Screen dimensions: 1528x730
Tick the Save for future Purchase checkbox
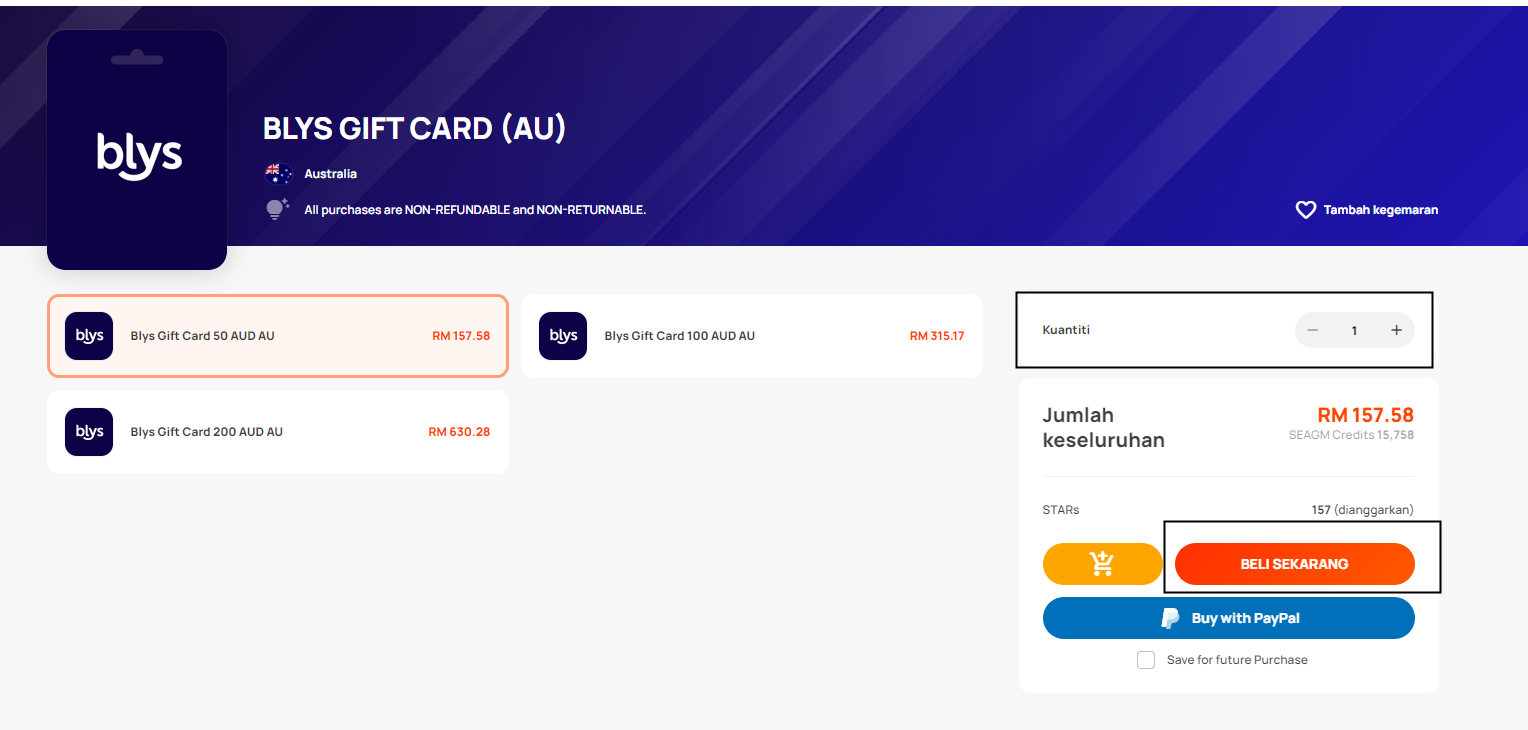pos(1146,660)
